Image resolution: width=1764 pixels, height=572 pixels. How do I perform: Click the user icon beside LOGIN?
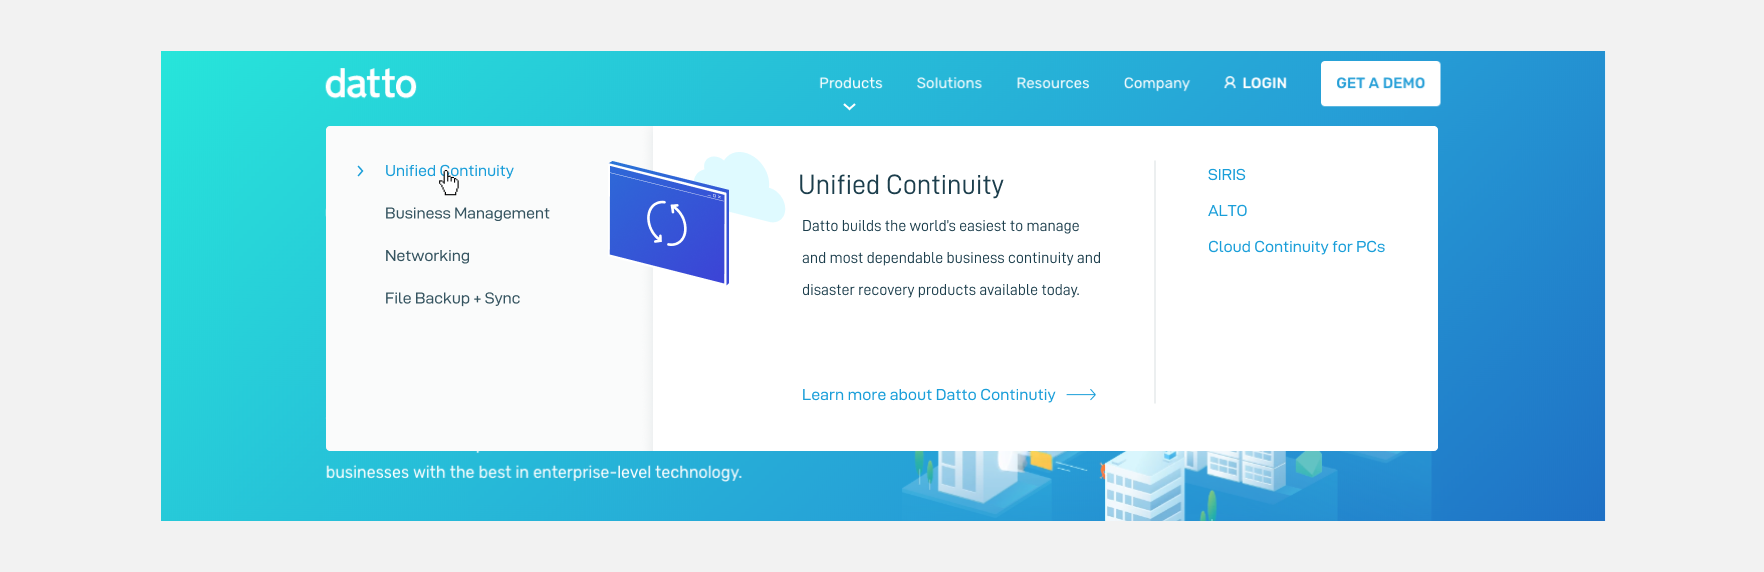tap(1230, 83)
